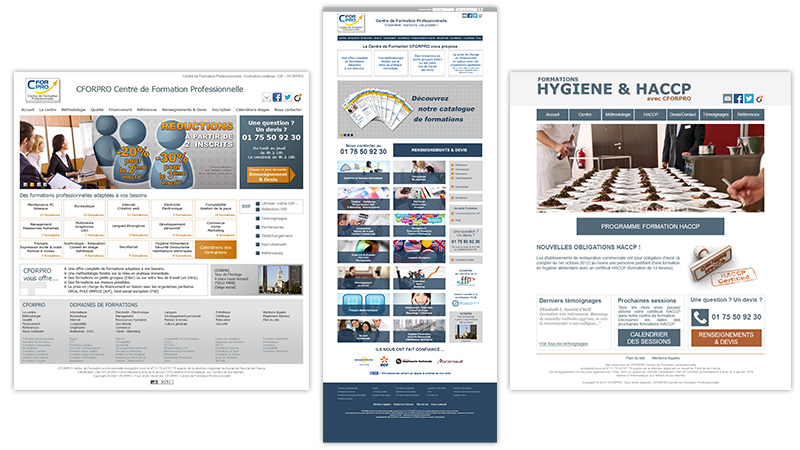
Task: Open the Méthodologie tab on HACCP site
Action: 617,115
